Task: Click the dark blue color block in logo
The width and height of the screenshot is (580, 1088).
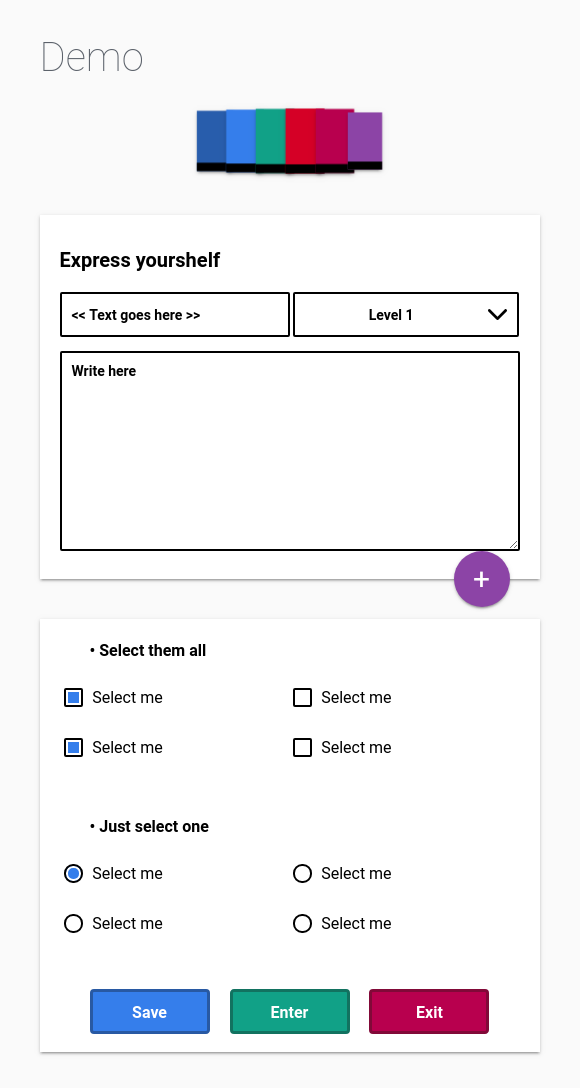Action: [211, 141]
